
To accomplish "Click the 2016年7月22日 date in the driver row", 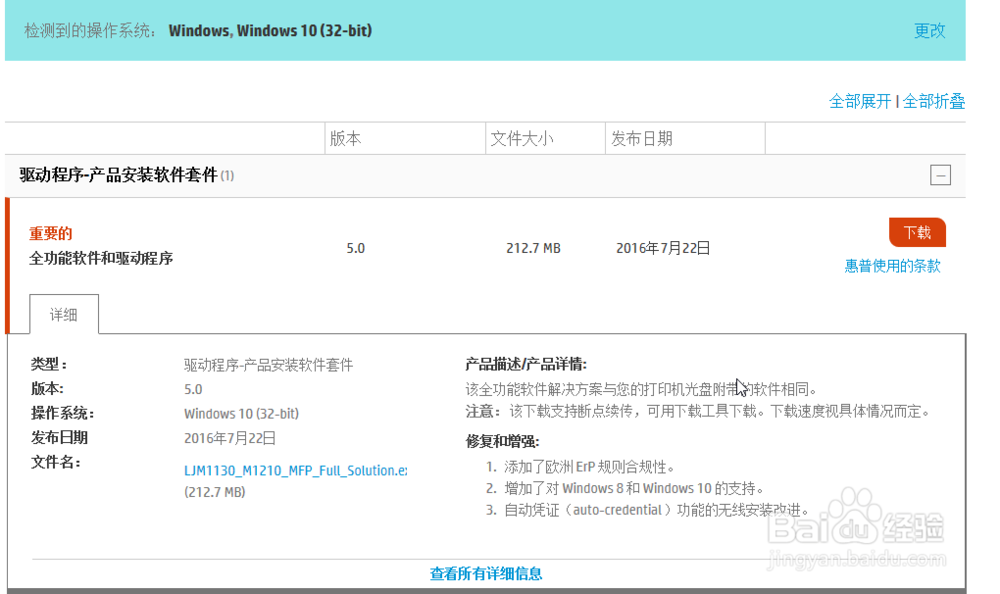I will click(663, 248).
